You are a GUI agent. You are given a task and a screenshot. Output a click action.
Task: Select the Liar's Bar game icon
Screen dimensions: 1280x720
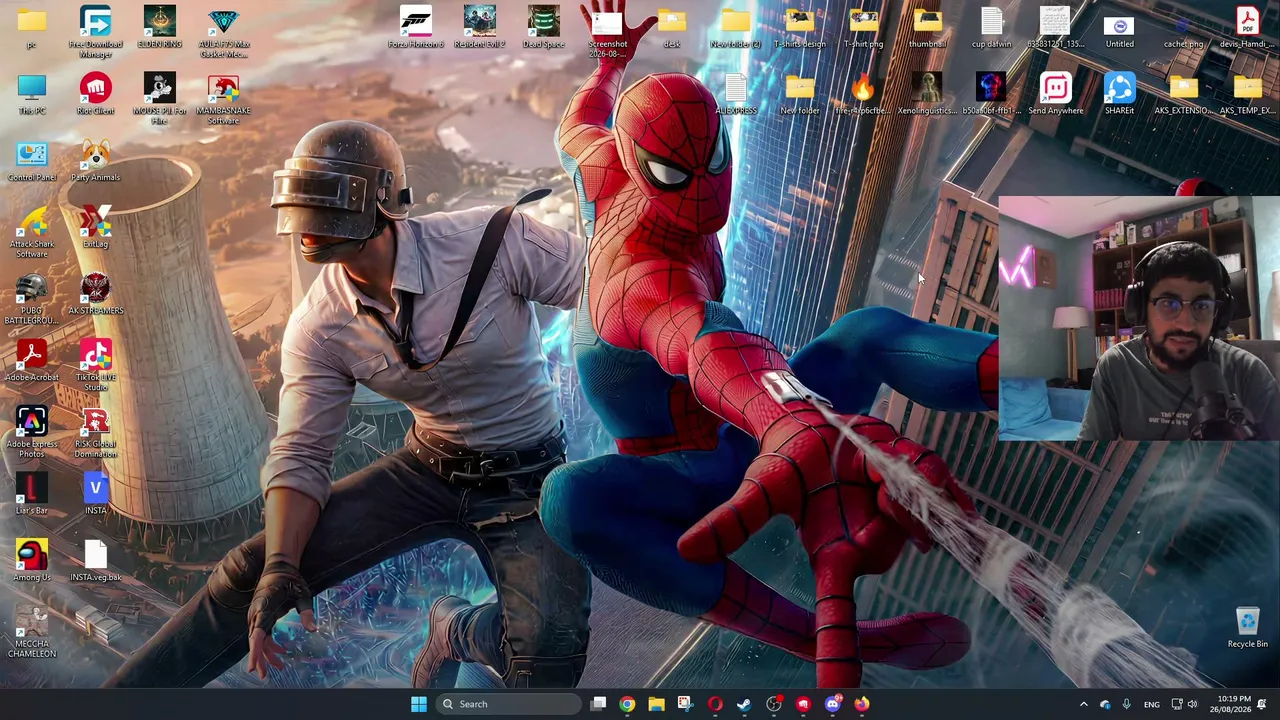[x=32, y=494]
